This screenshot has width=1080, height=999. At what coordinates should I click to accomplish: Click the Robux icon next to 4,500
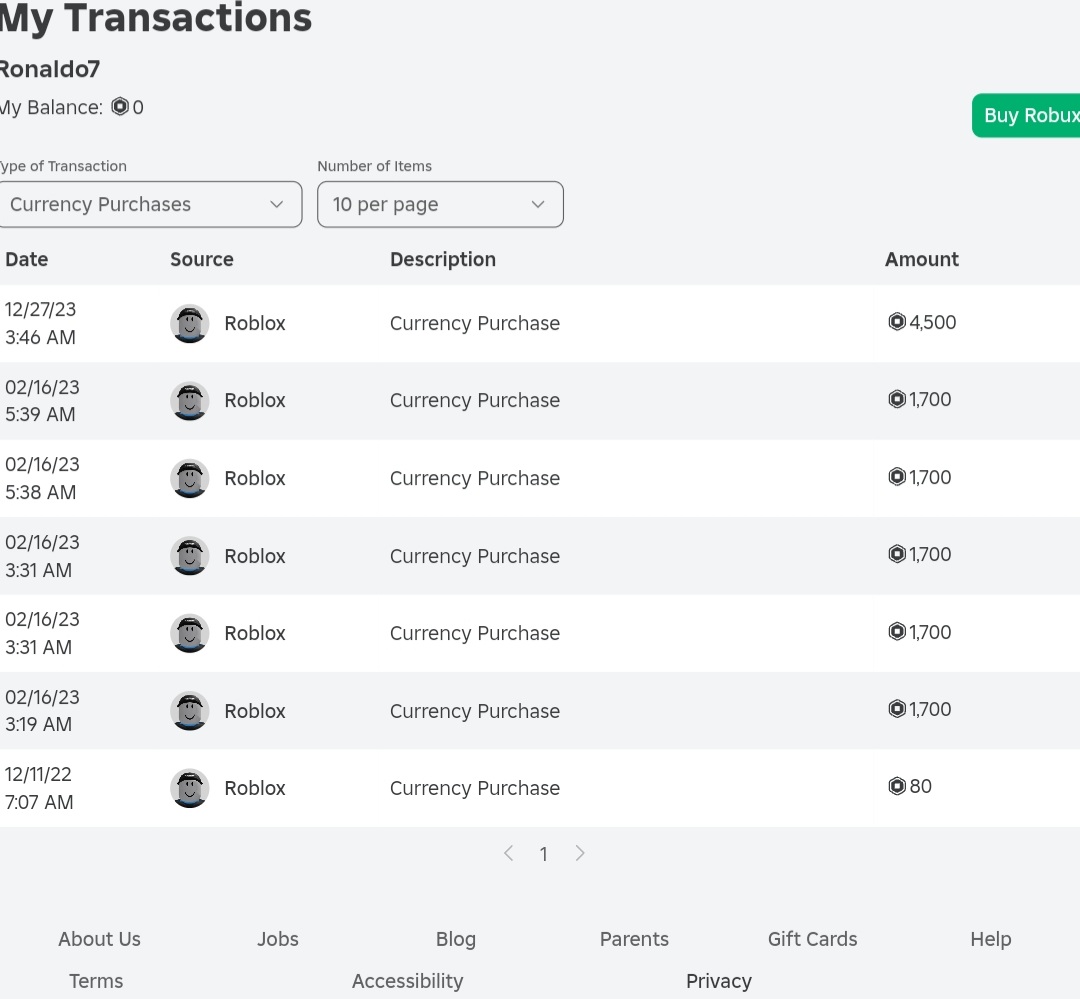pyautogui.click(x=897, y=322)
